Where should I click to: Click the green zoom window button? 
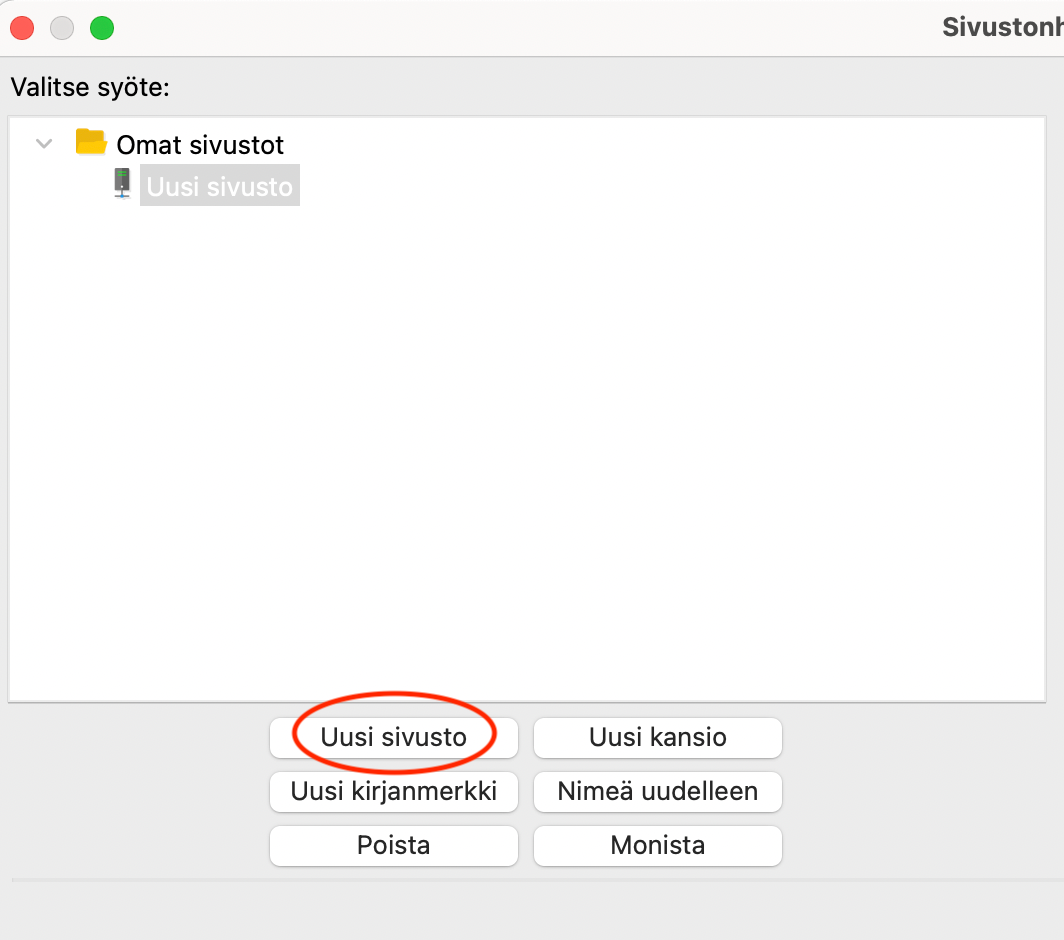[x=102, y=28]
